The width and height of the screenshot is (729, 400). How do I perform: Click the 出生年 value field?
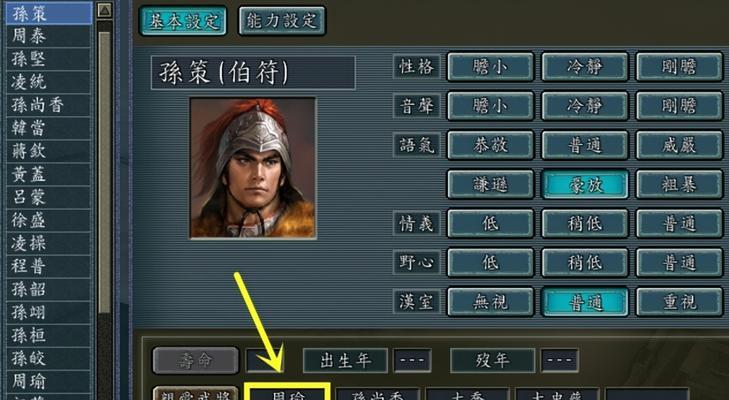(412, 360)
